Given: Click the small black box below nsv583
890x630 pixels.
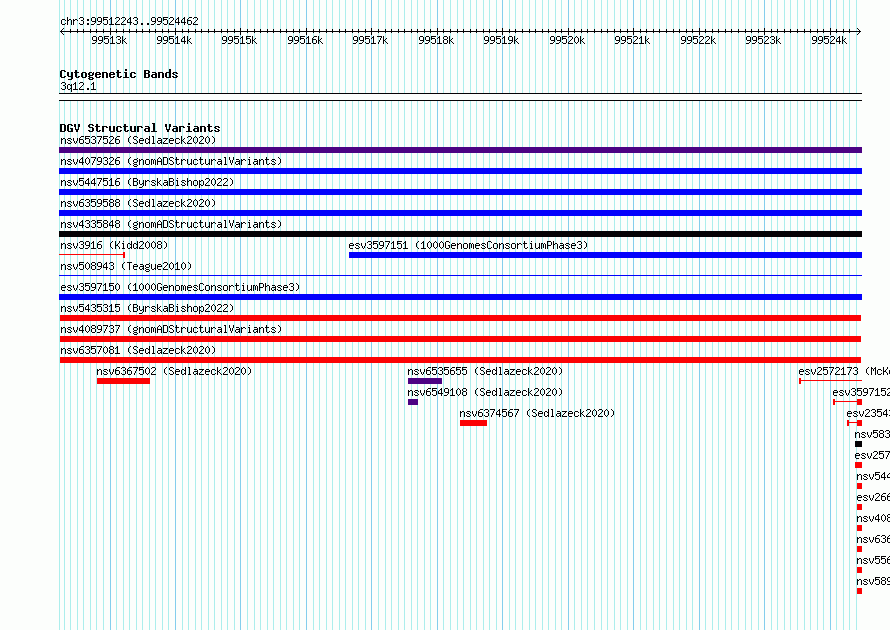Looking at the screenshot, I should click(858, 444).
